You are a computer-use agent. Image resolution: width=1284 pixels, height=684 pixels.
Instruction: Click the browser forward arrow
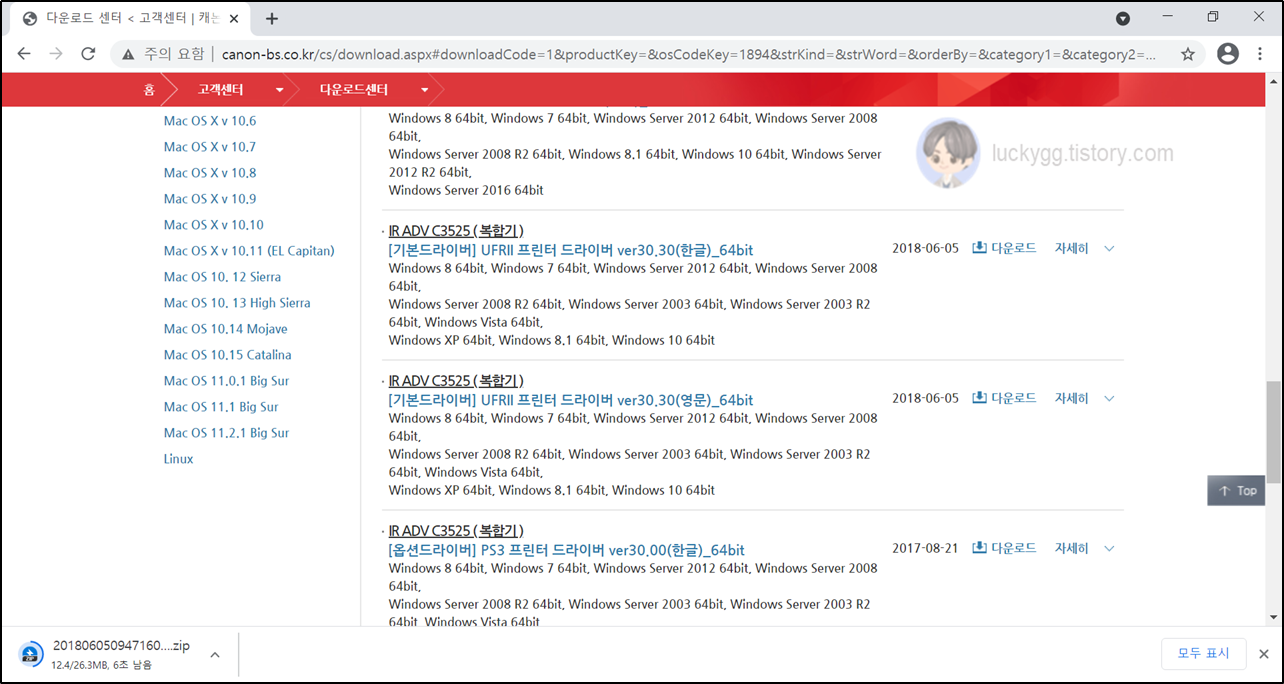pyautogui.click(x=56, y=54)
